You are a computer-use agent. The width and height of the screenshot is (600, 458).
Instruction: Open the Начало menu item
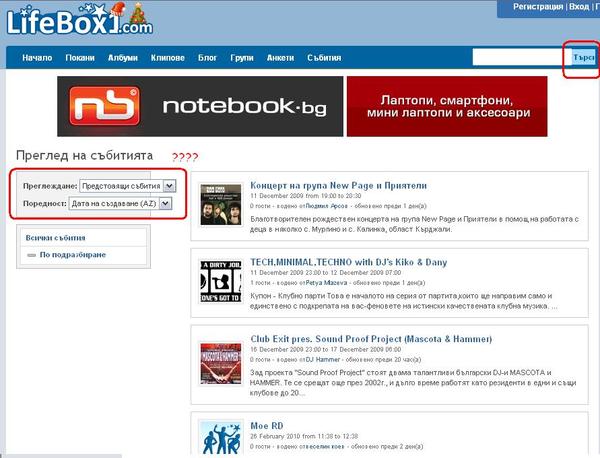[x=37, y=58]
